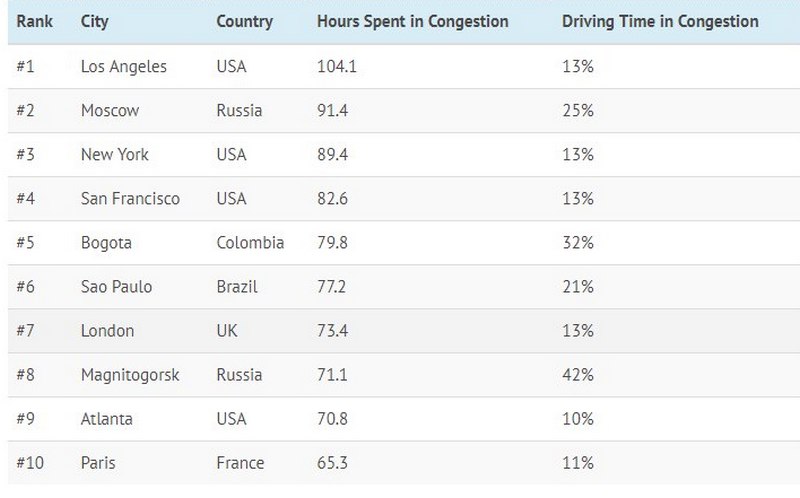800x498 pixels.
Task: Select the #10 rank cell
Action: (x=31, y=463)
